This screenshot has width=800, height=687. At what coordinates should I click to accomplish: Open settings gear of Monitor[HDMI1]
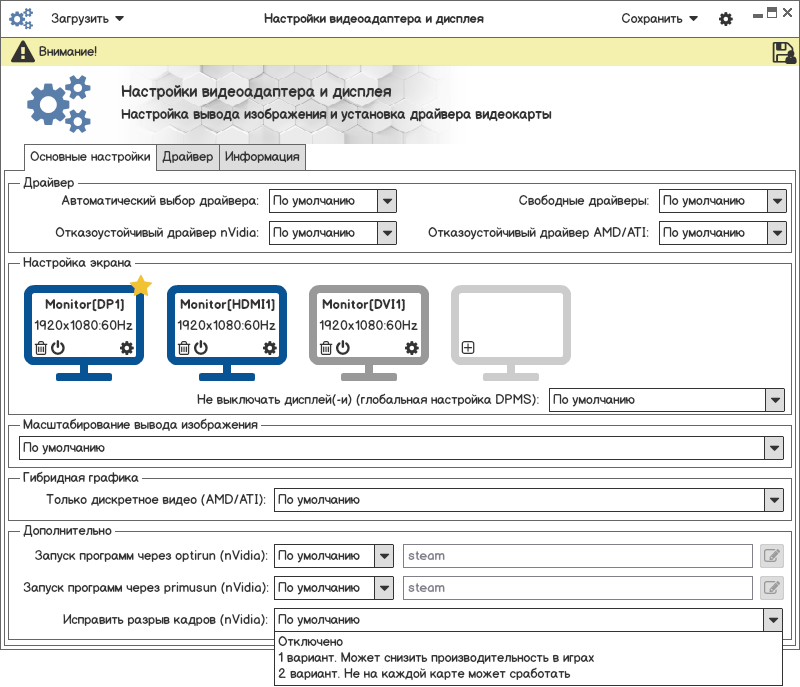269,348
